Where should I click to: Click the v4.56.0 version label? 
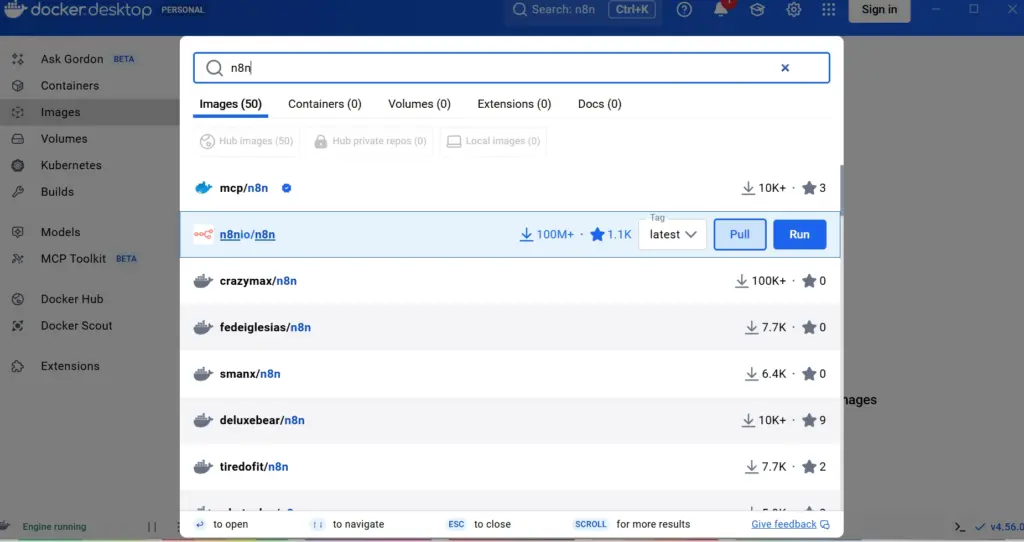pos(1006,526)
